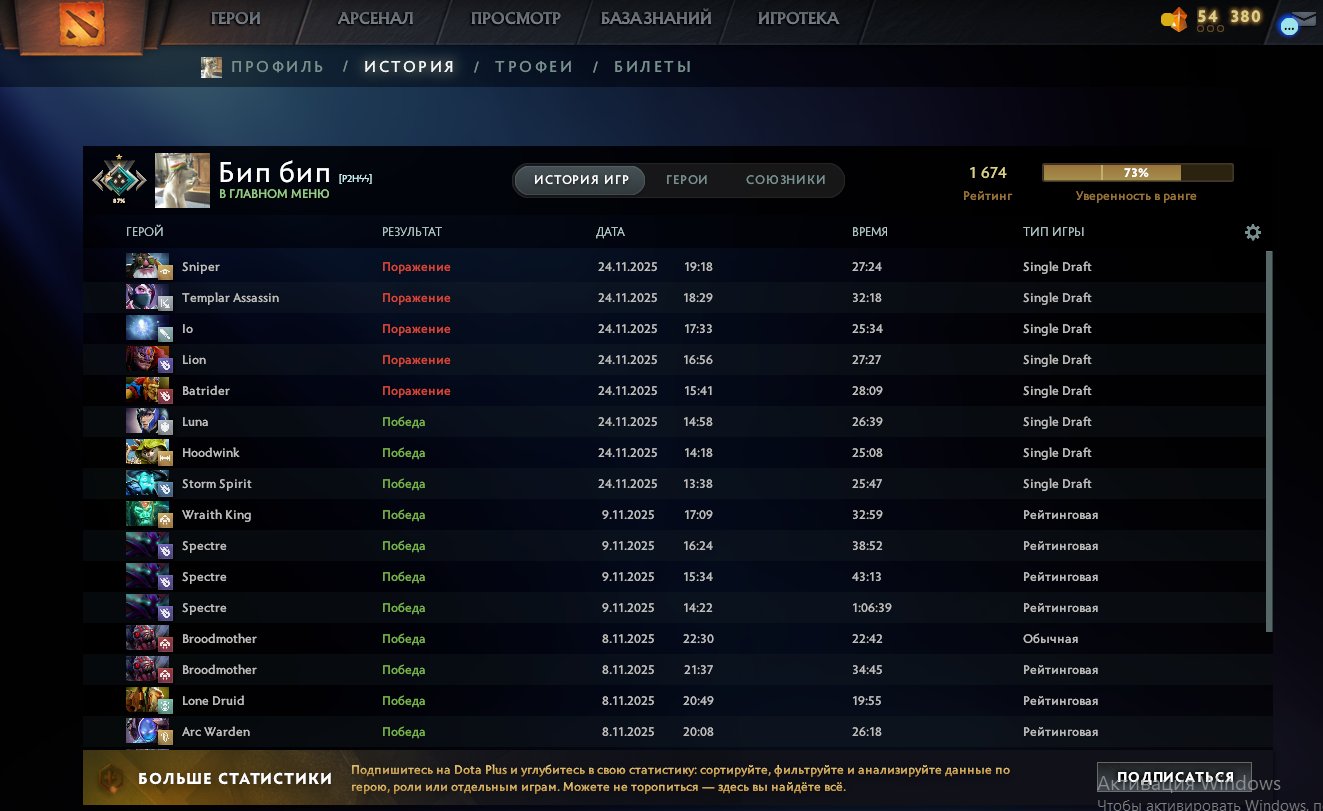Click the rank confidence 73% progress bar
1323x811 pixels.
[x=1137, y=173]
